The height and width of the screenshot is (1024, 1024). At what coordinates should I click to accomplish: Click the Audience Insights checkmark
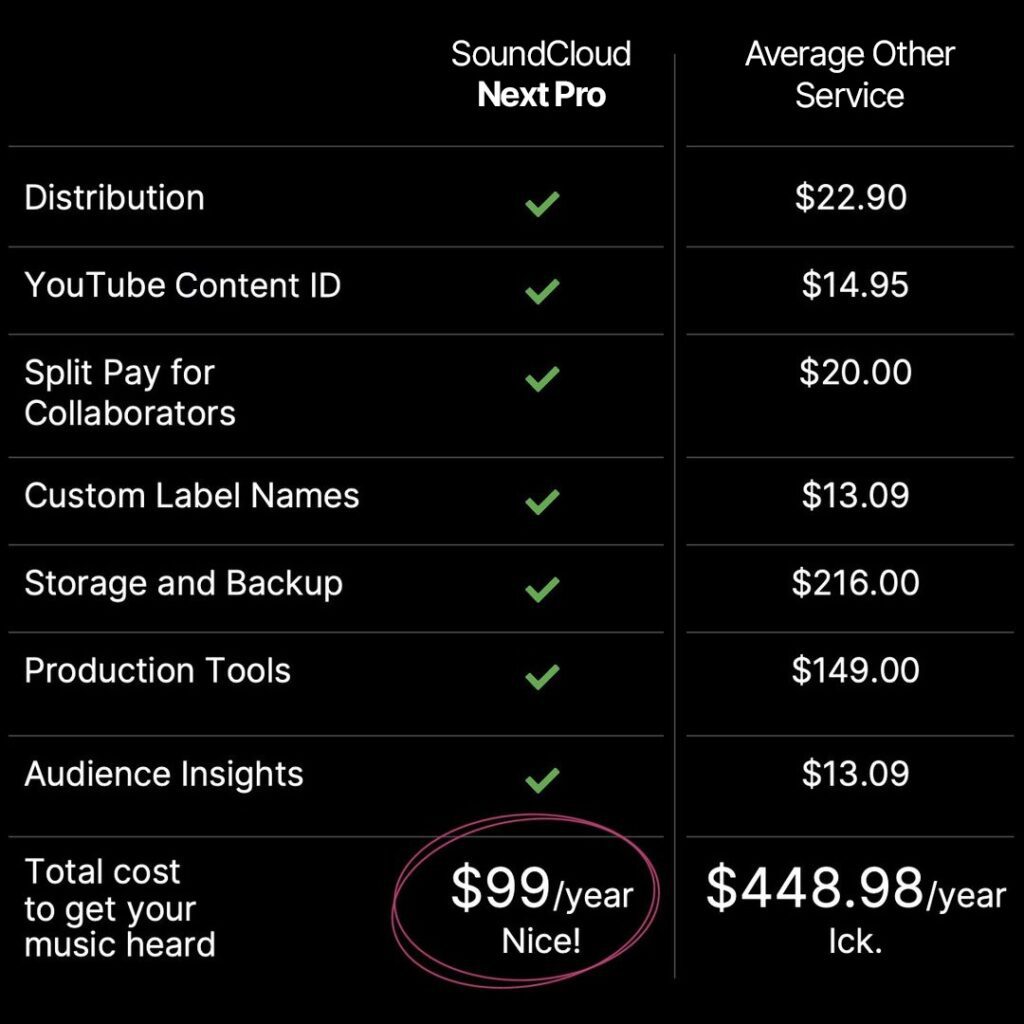(x=542, y=779)
